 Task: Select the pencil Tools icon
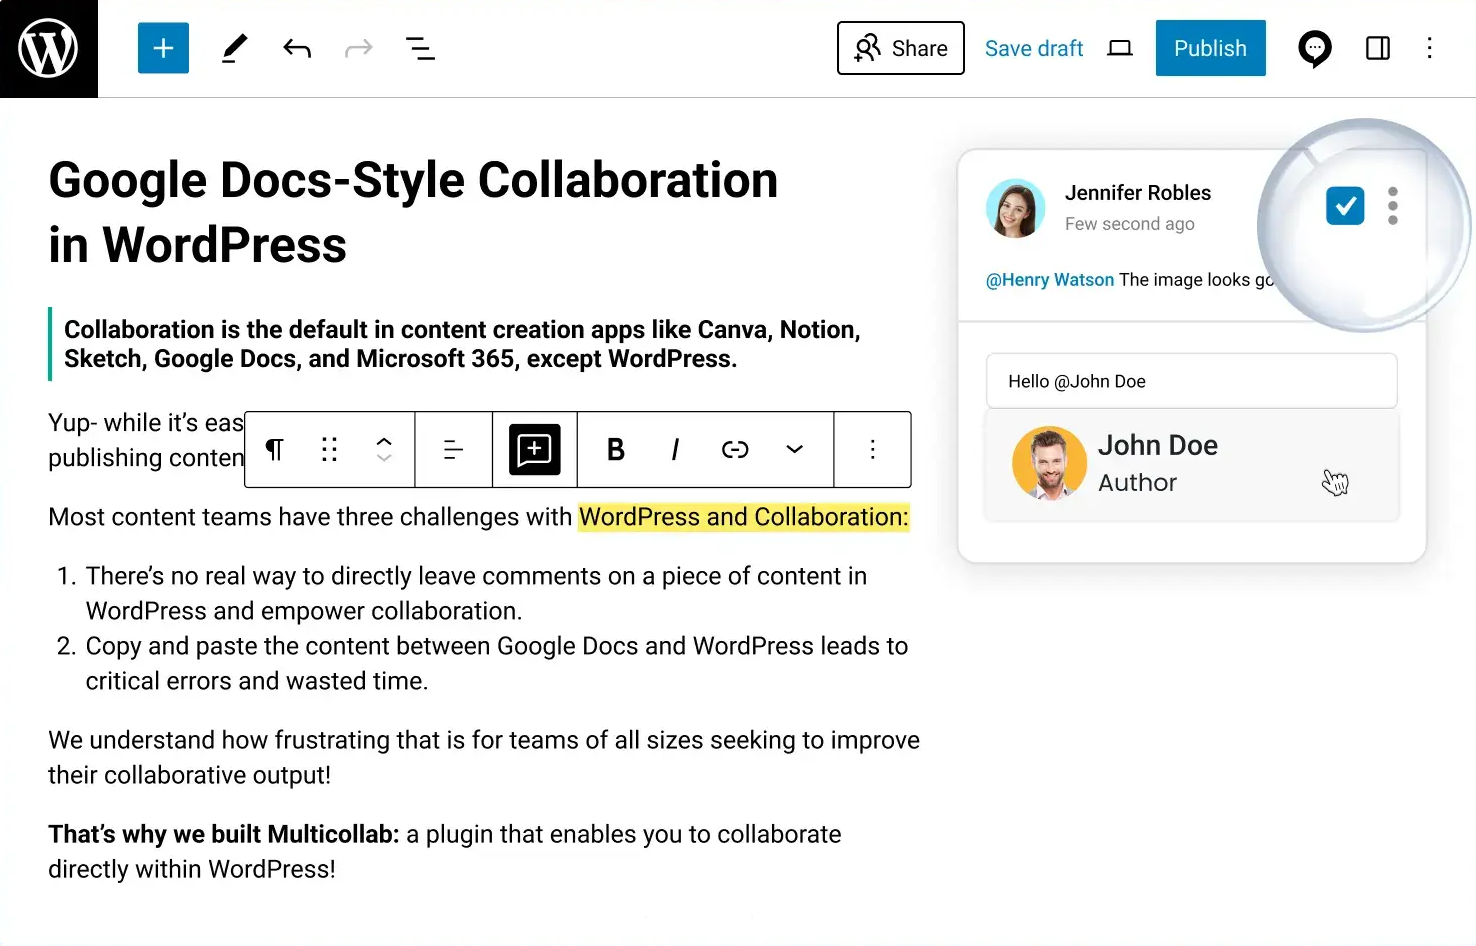tap(234, 48)
